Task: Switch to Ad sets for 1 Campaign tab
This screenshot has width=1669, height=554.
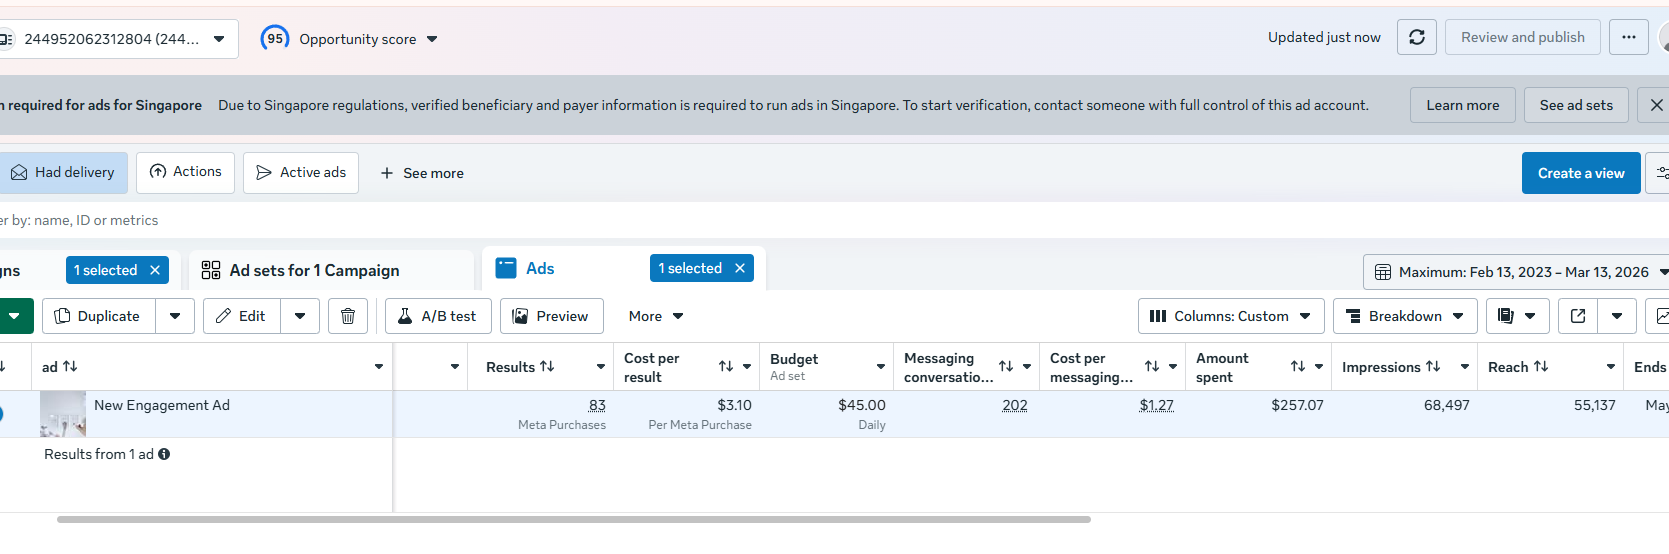Action: (314, 270)
